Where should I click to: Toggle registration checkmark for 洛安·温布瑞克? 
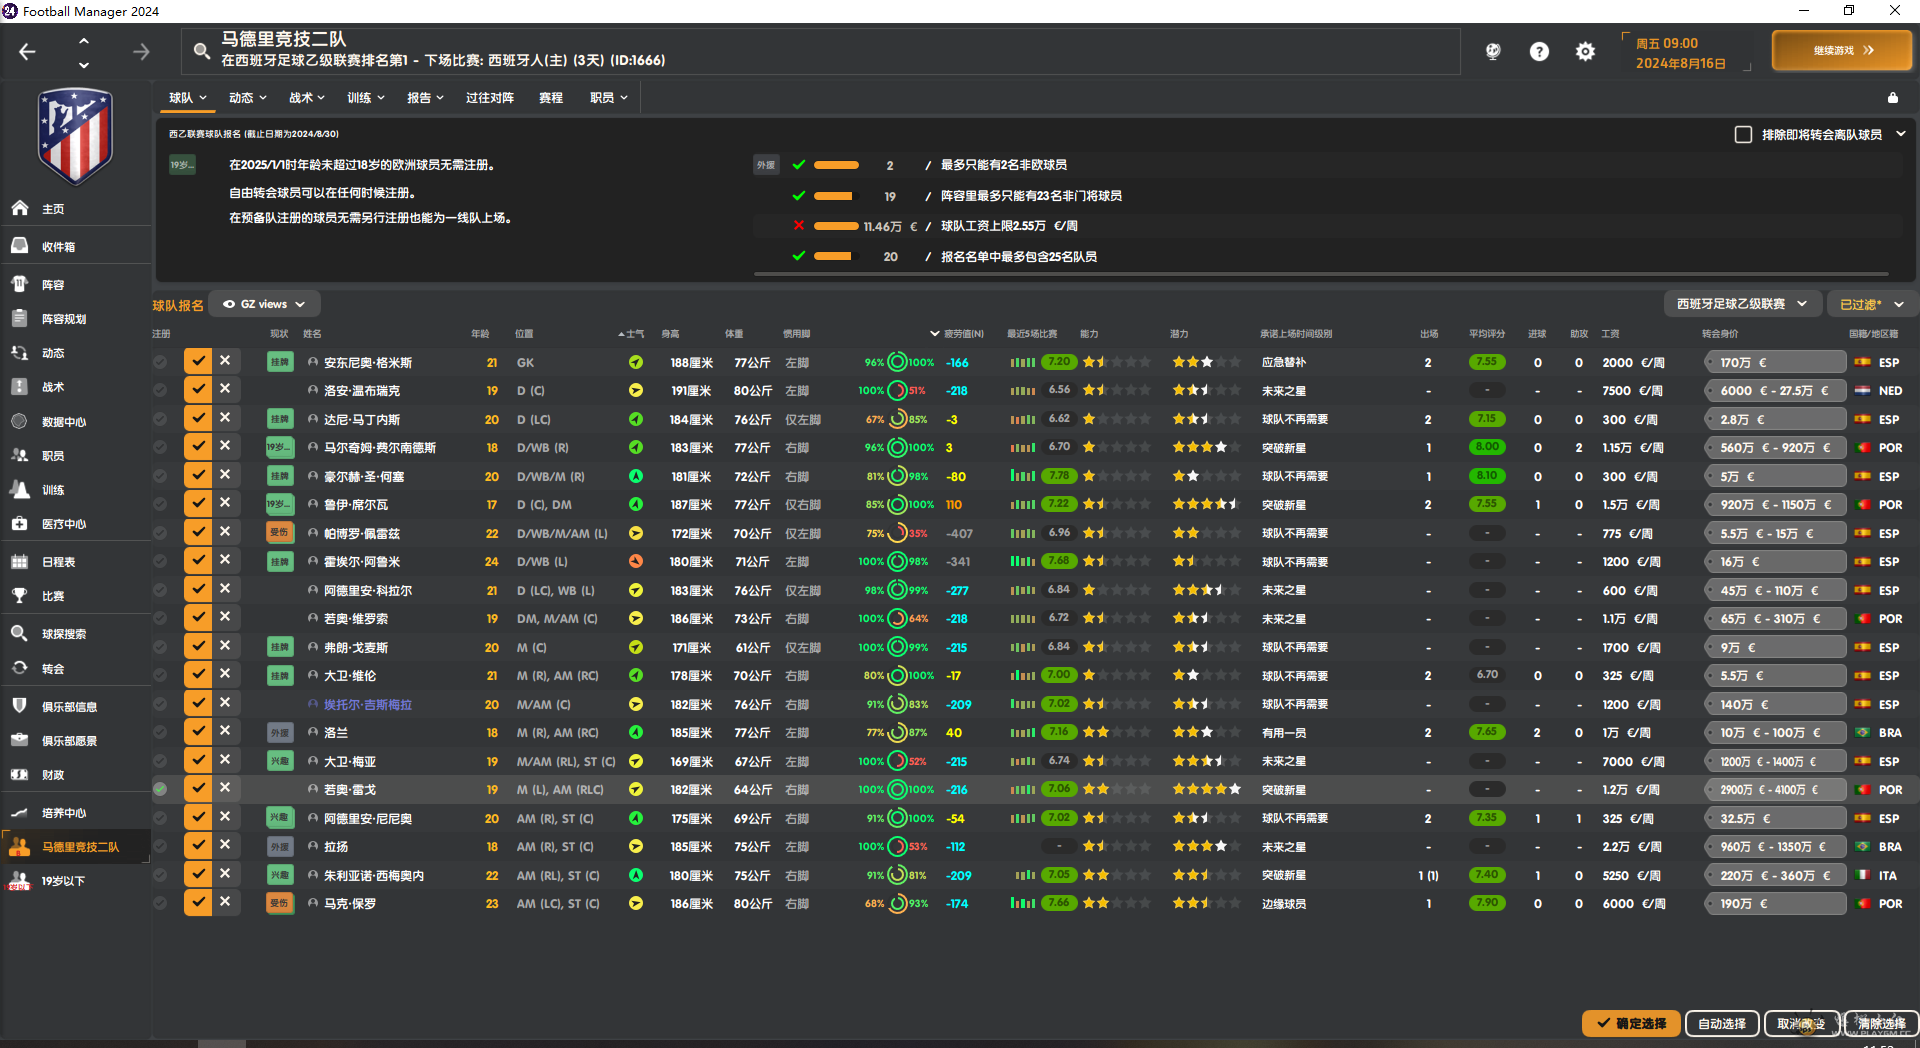[198, 390]
